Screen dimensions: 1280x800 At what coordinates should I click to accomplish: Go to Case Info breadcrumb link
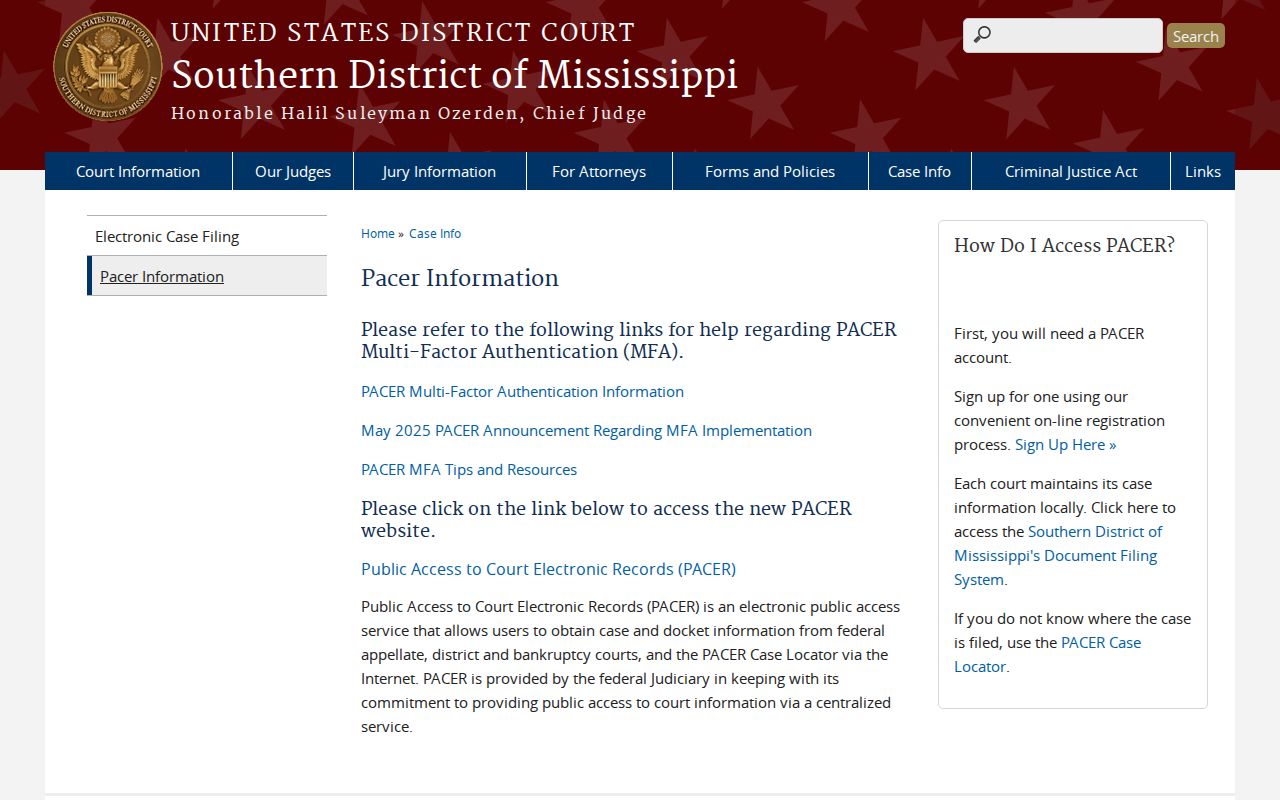coord(435,233)
